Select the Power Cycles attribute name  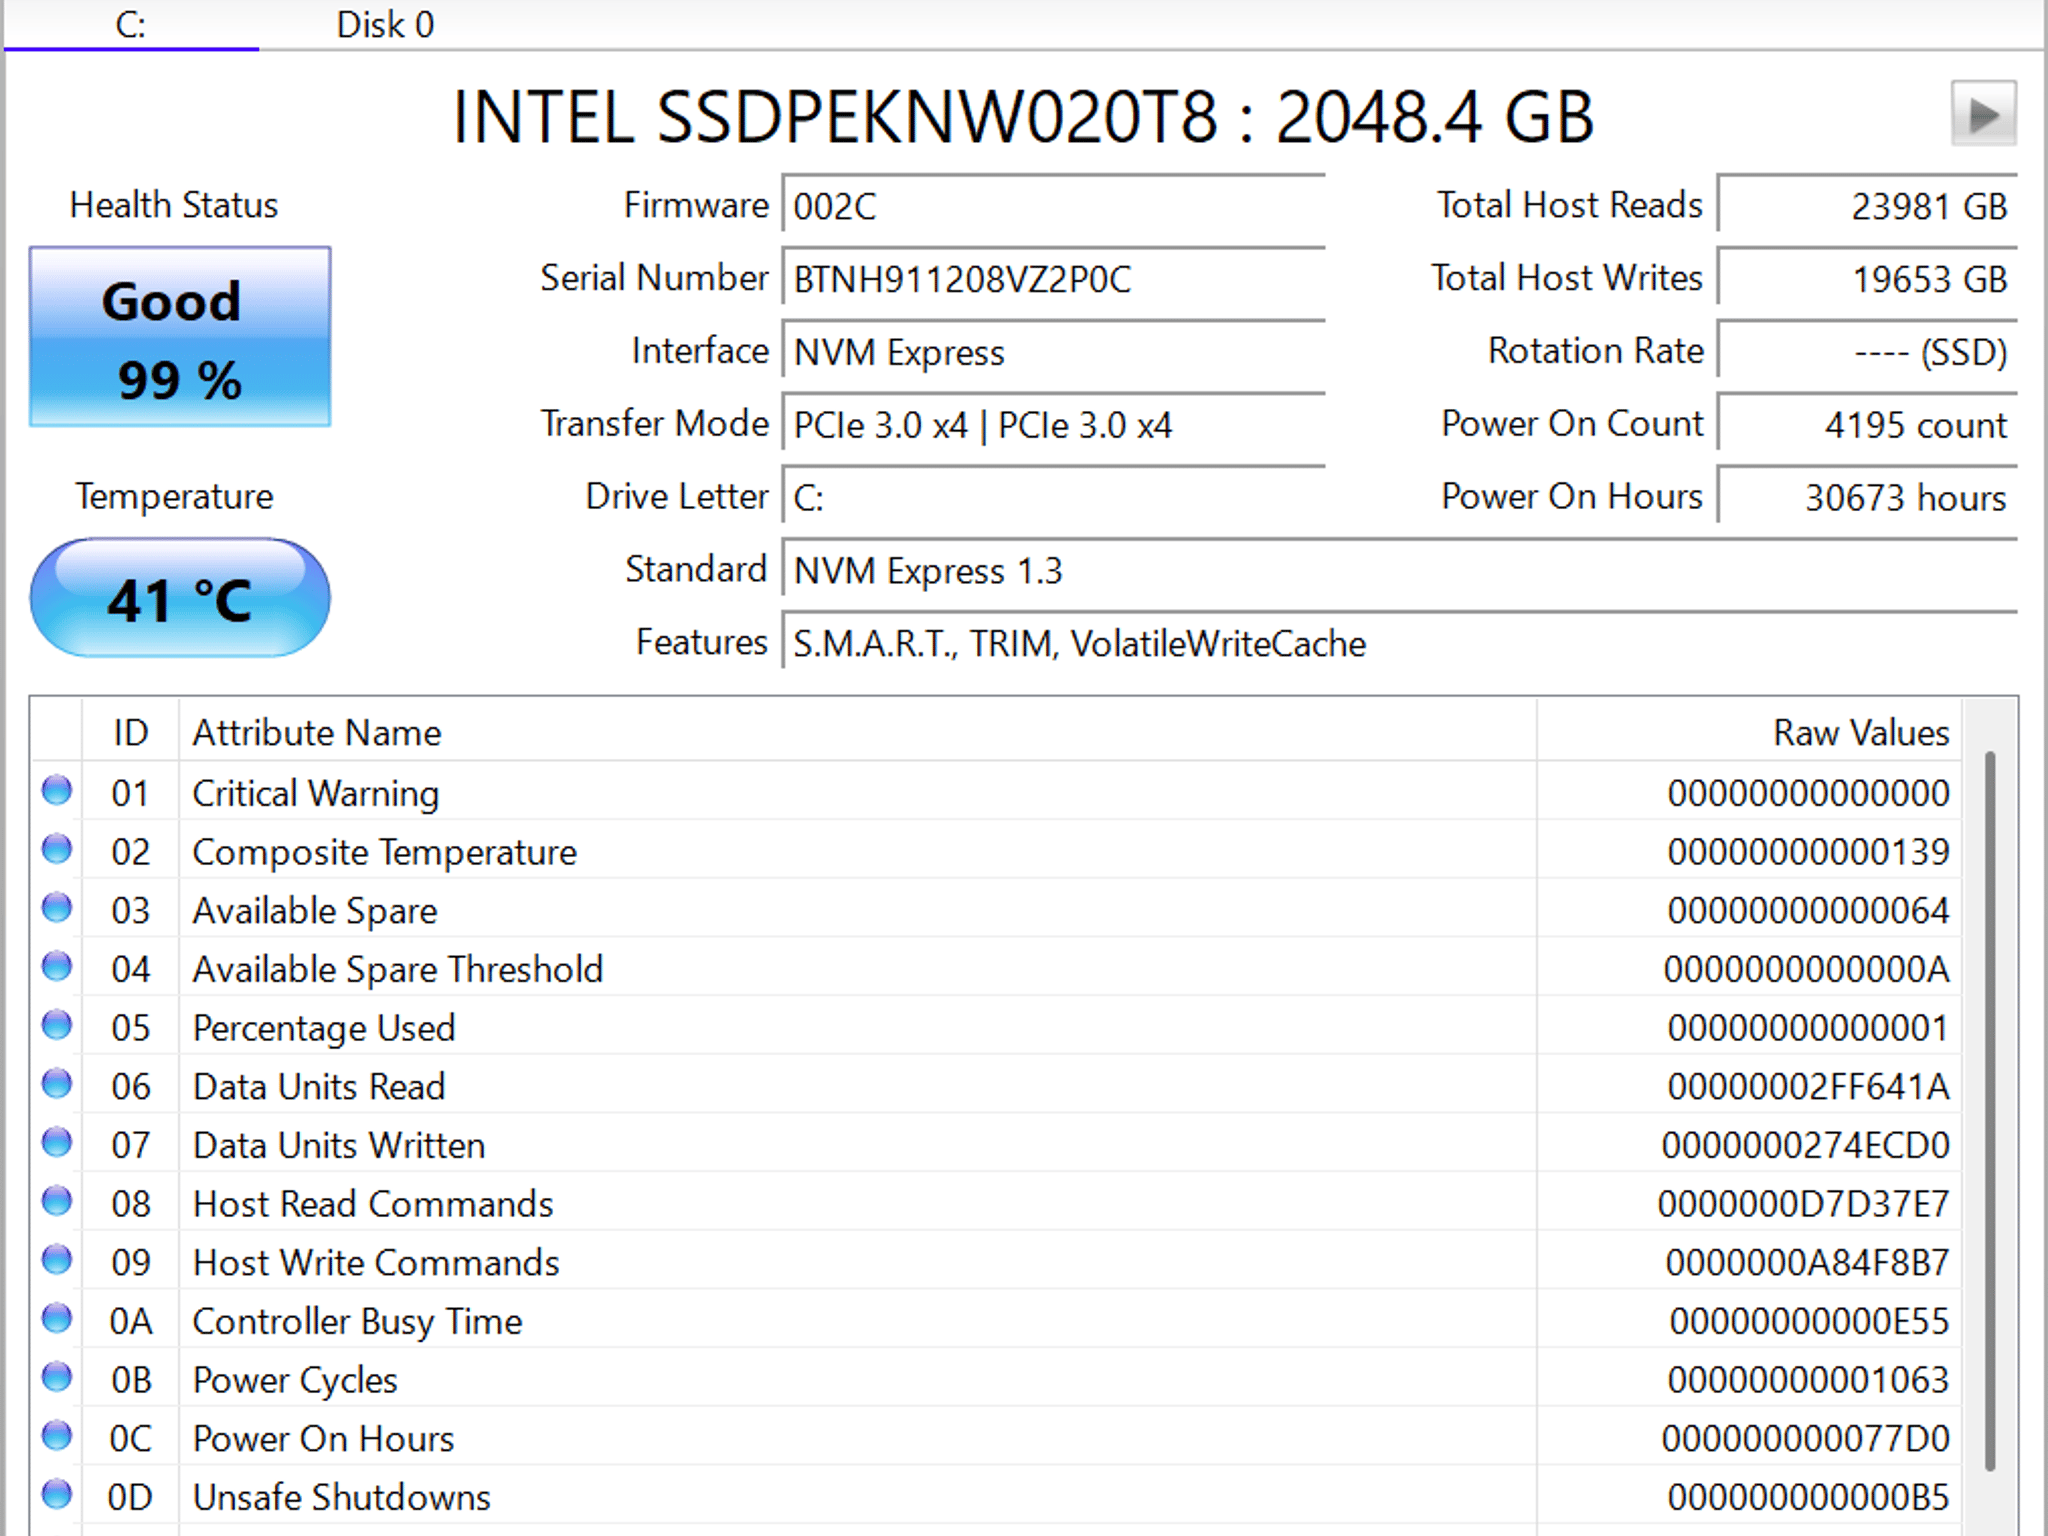click(295, 1380)
